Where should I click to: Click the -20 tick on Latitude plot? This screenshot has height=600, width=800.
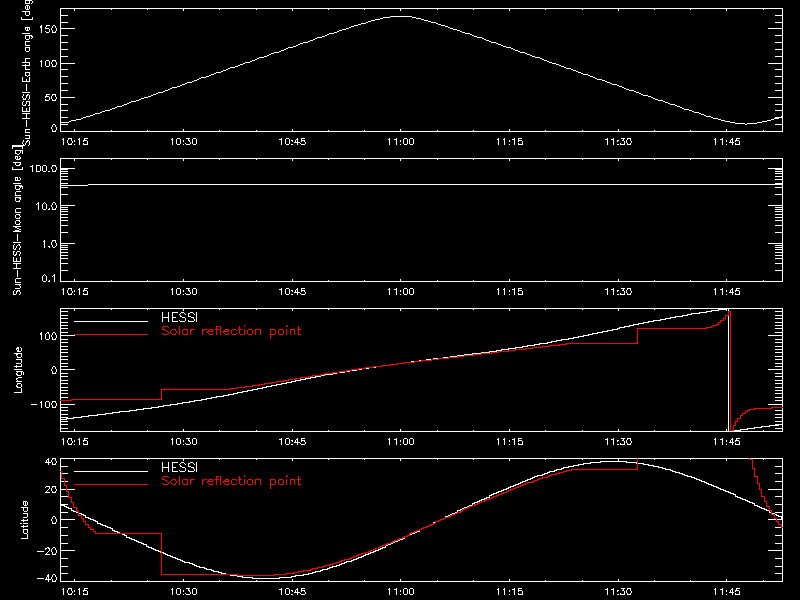tap(47, 551)
